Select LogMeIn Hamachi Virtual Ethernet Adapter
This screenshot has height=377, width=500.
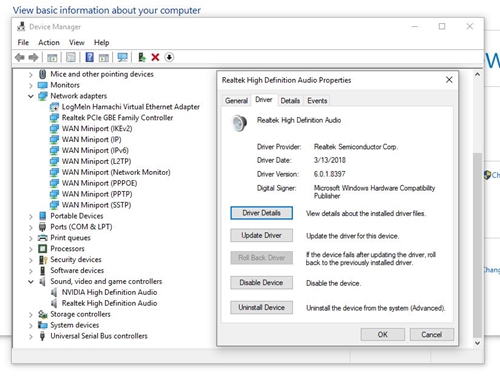[x=131, y=107]
